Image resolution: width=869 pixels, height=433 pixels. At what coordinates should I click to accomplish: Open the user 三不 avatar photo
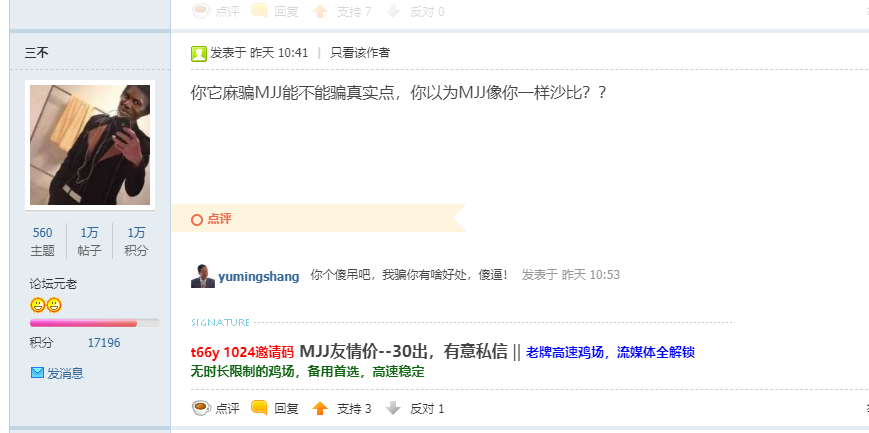point(90,145)
